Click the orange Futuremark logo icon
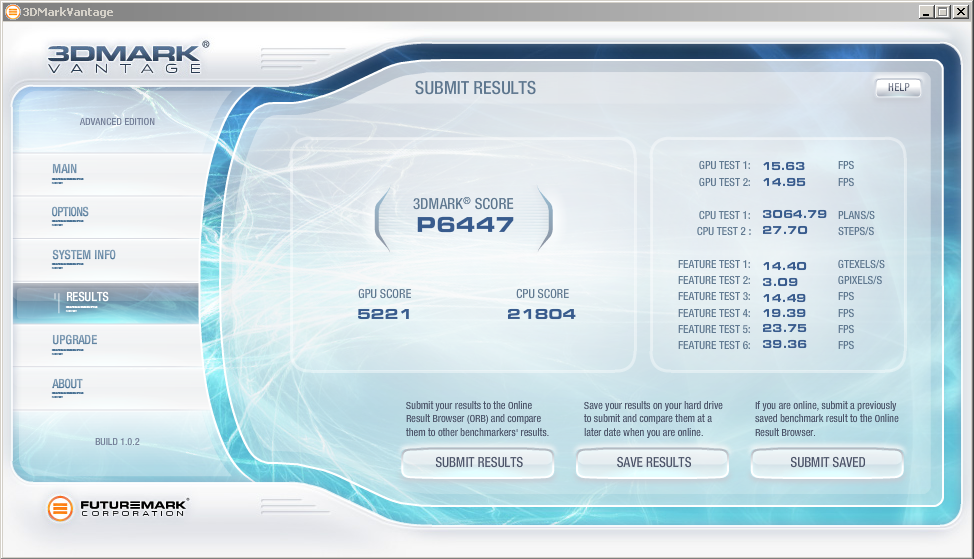 click(x=61, y=508)
